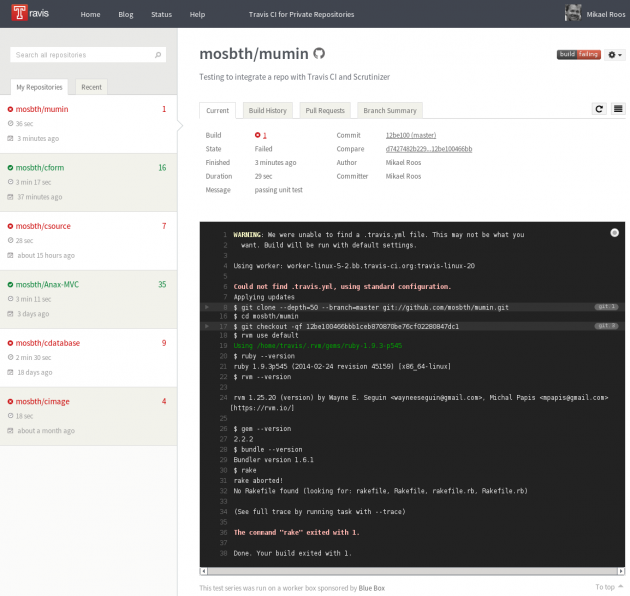This screenshot has width=630, height=596.
Task: Click the search magnifier icon
Action: (158, 55)
